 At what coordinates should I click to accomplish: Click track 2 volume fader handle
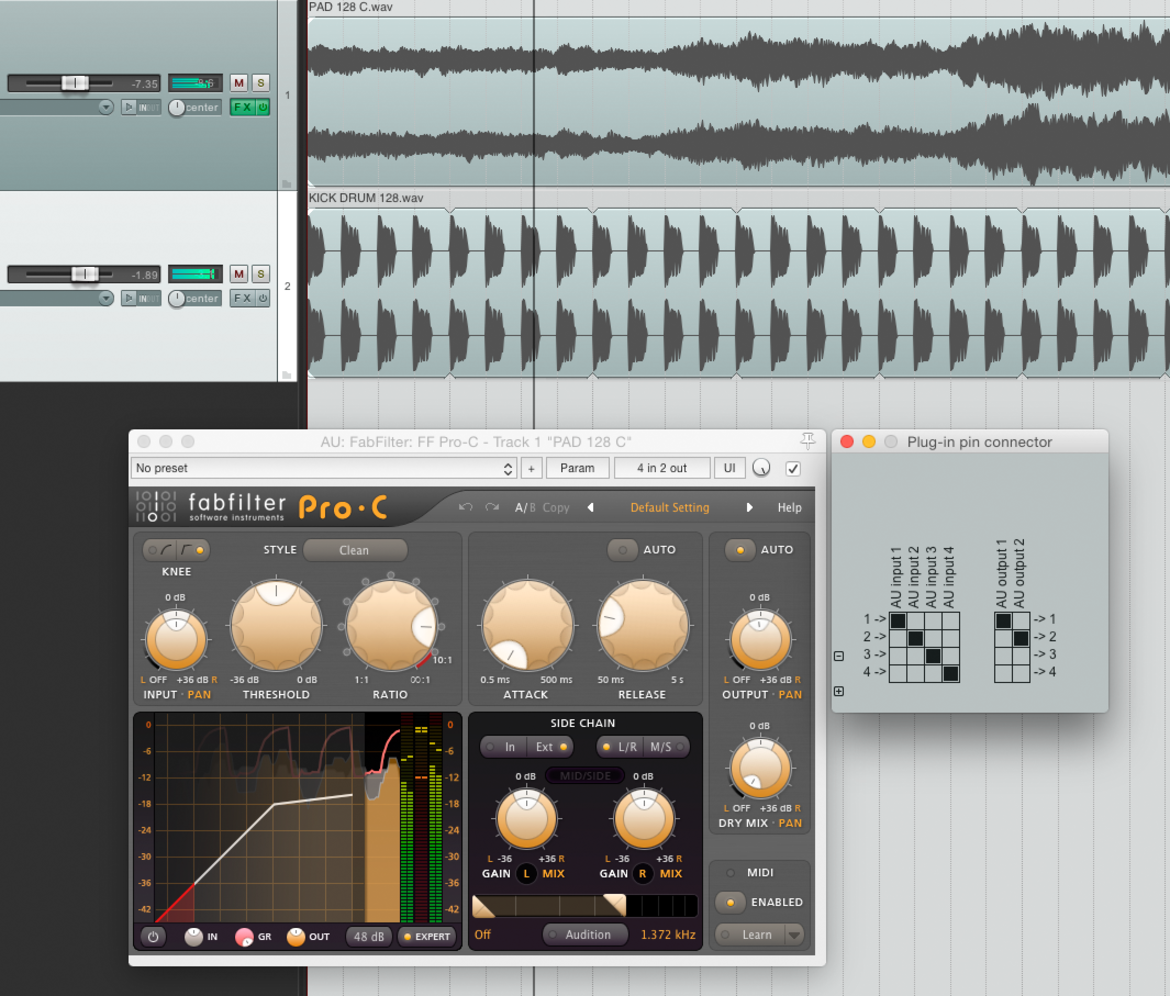[85, 274]
